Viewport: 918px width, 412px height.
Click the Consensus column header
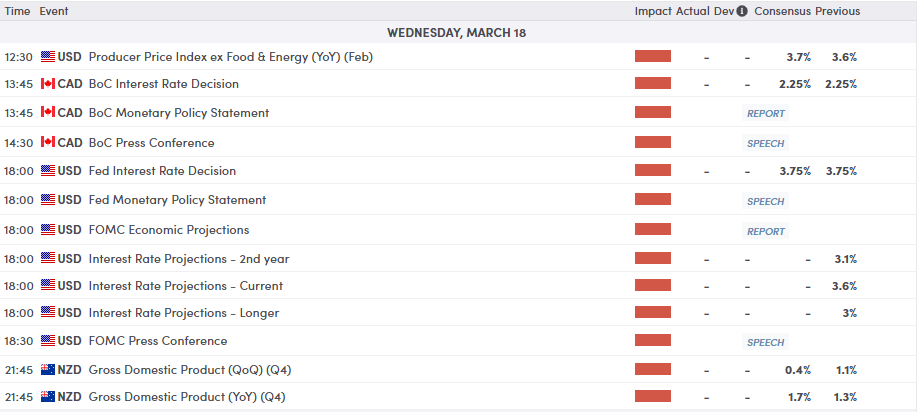pos(783,11)
